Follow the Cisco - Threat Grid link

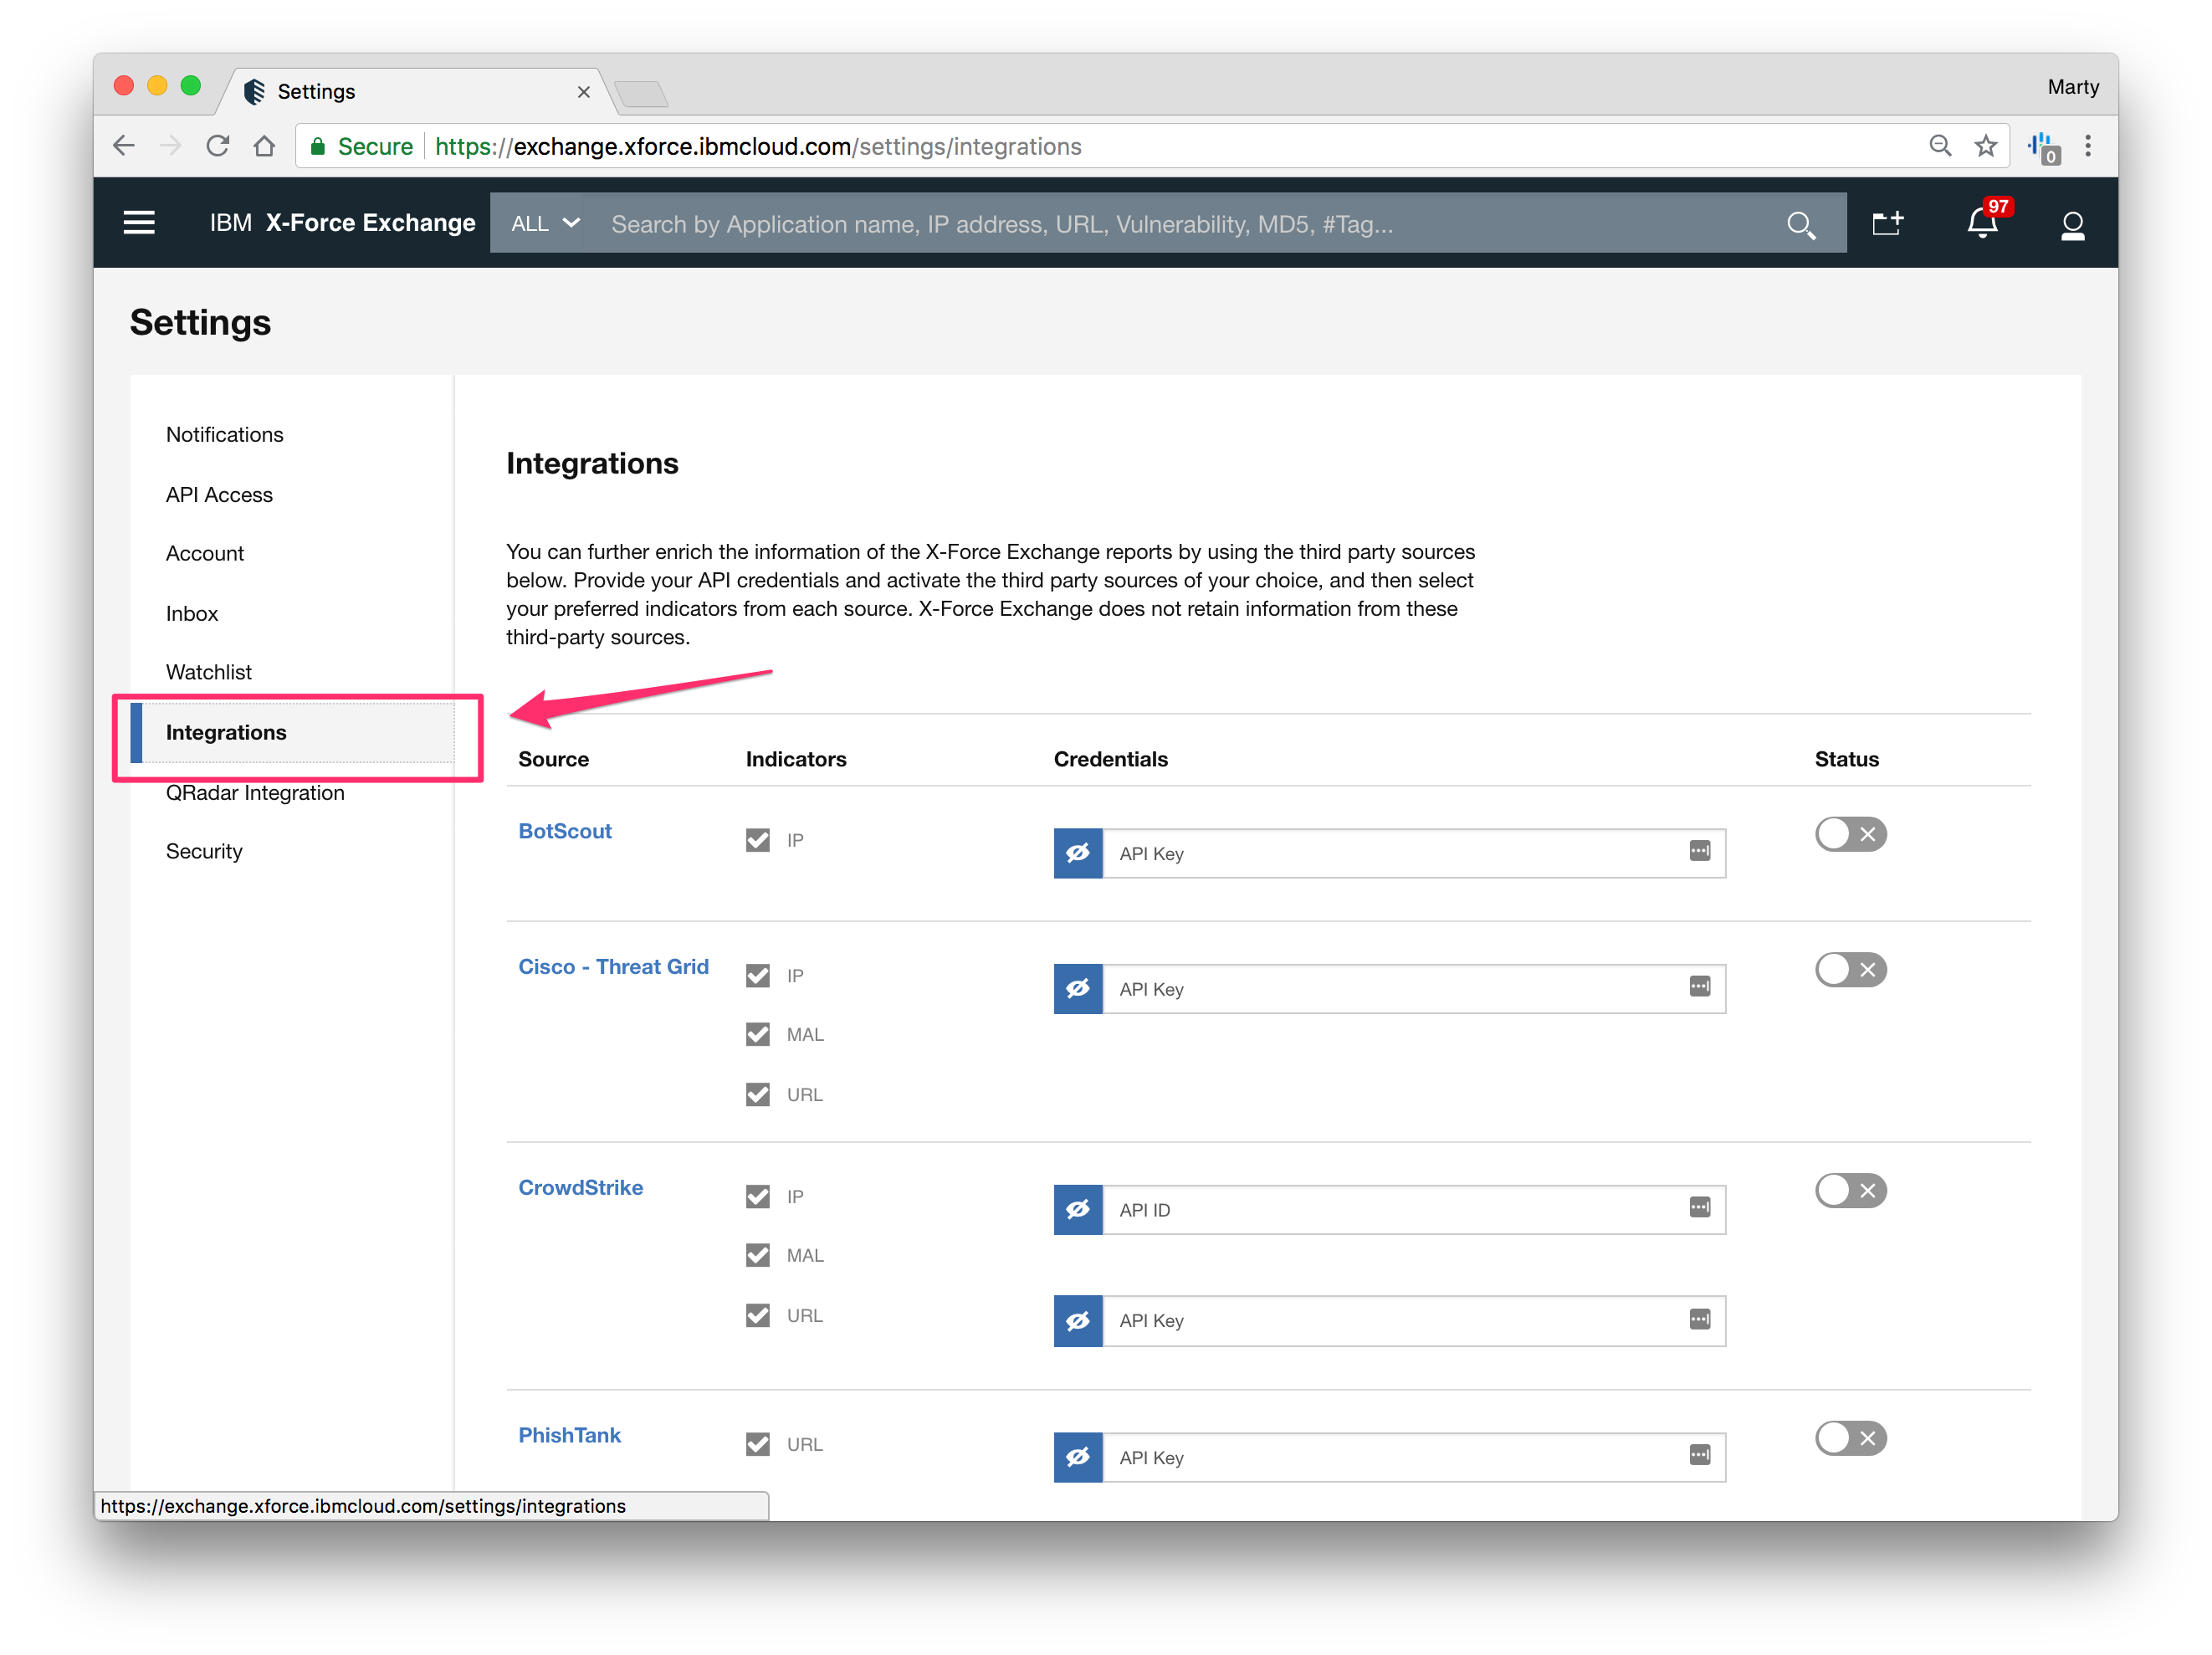(x=613, y=966)
